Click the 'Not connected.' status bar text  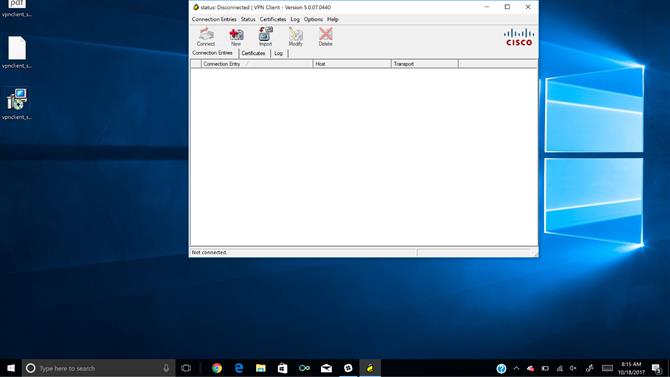tap(209, 252)
